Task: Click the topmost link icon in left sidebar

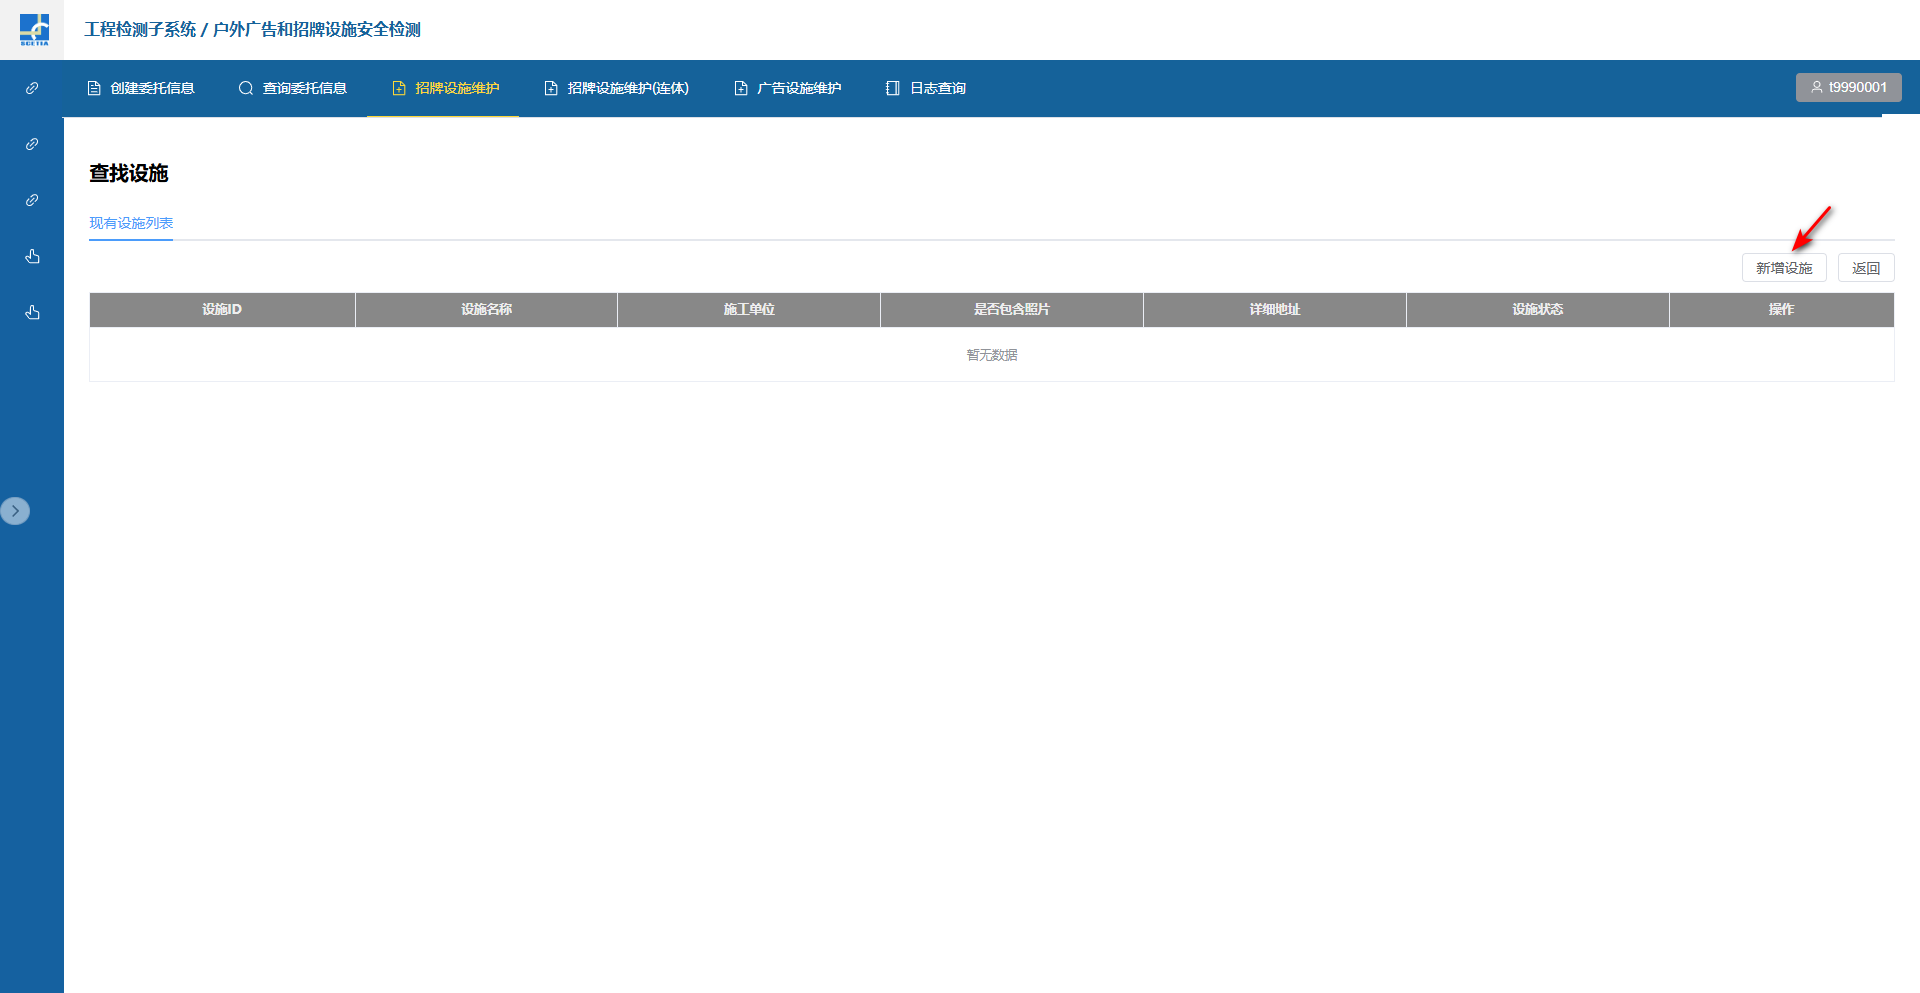Action: click(32, 88)
